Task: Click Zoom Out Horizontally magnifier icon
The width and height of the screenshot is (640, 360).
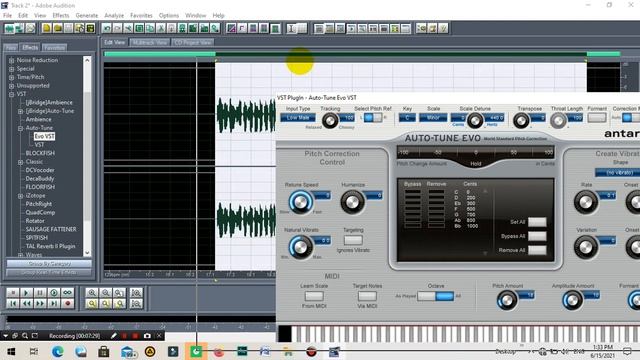Action: (106, 293)
